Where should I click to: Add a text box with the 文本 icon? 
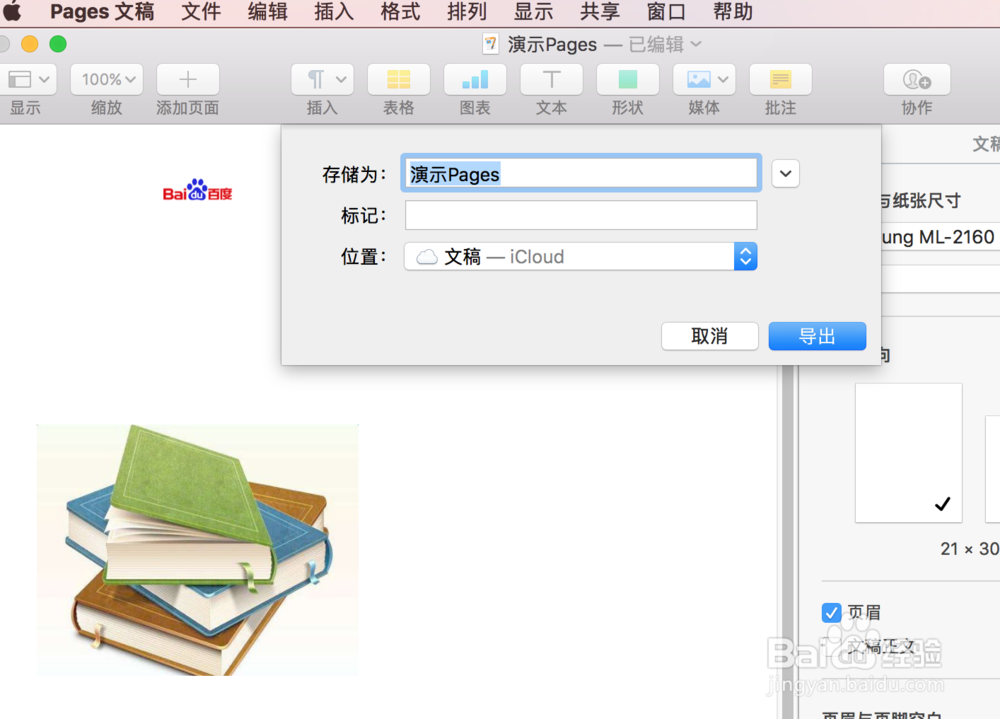[551, 79]
